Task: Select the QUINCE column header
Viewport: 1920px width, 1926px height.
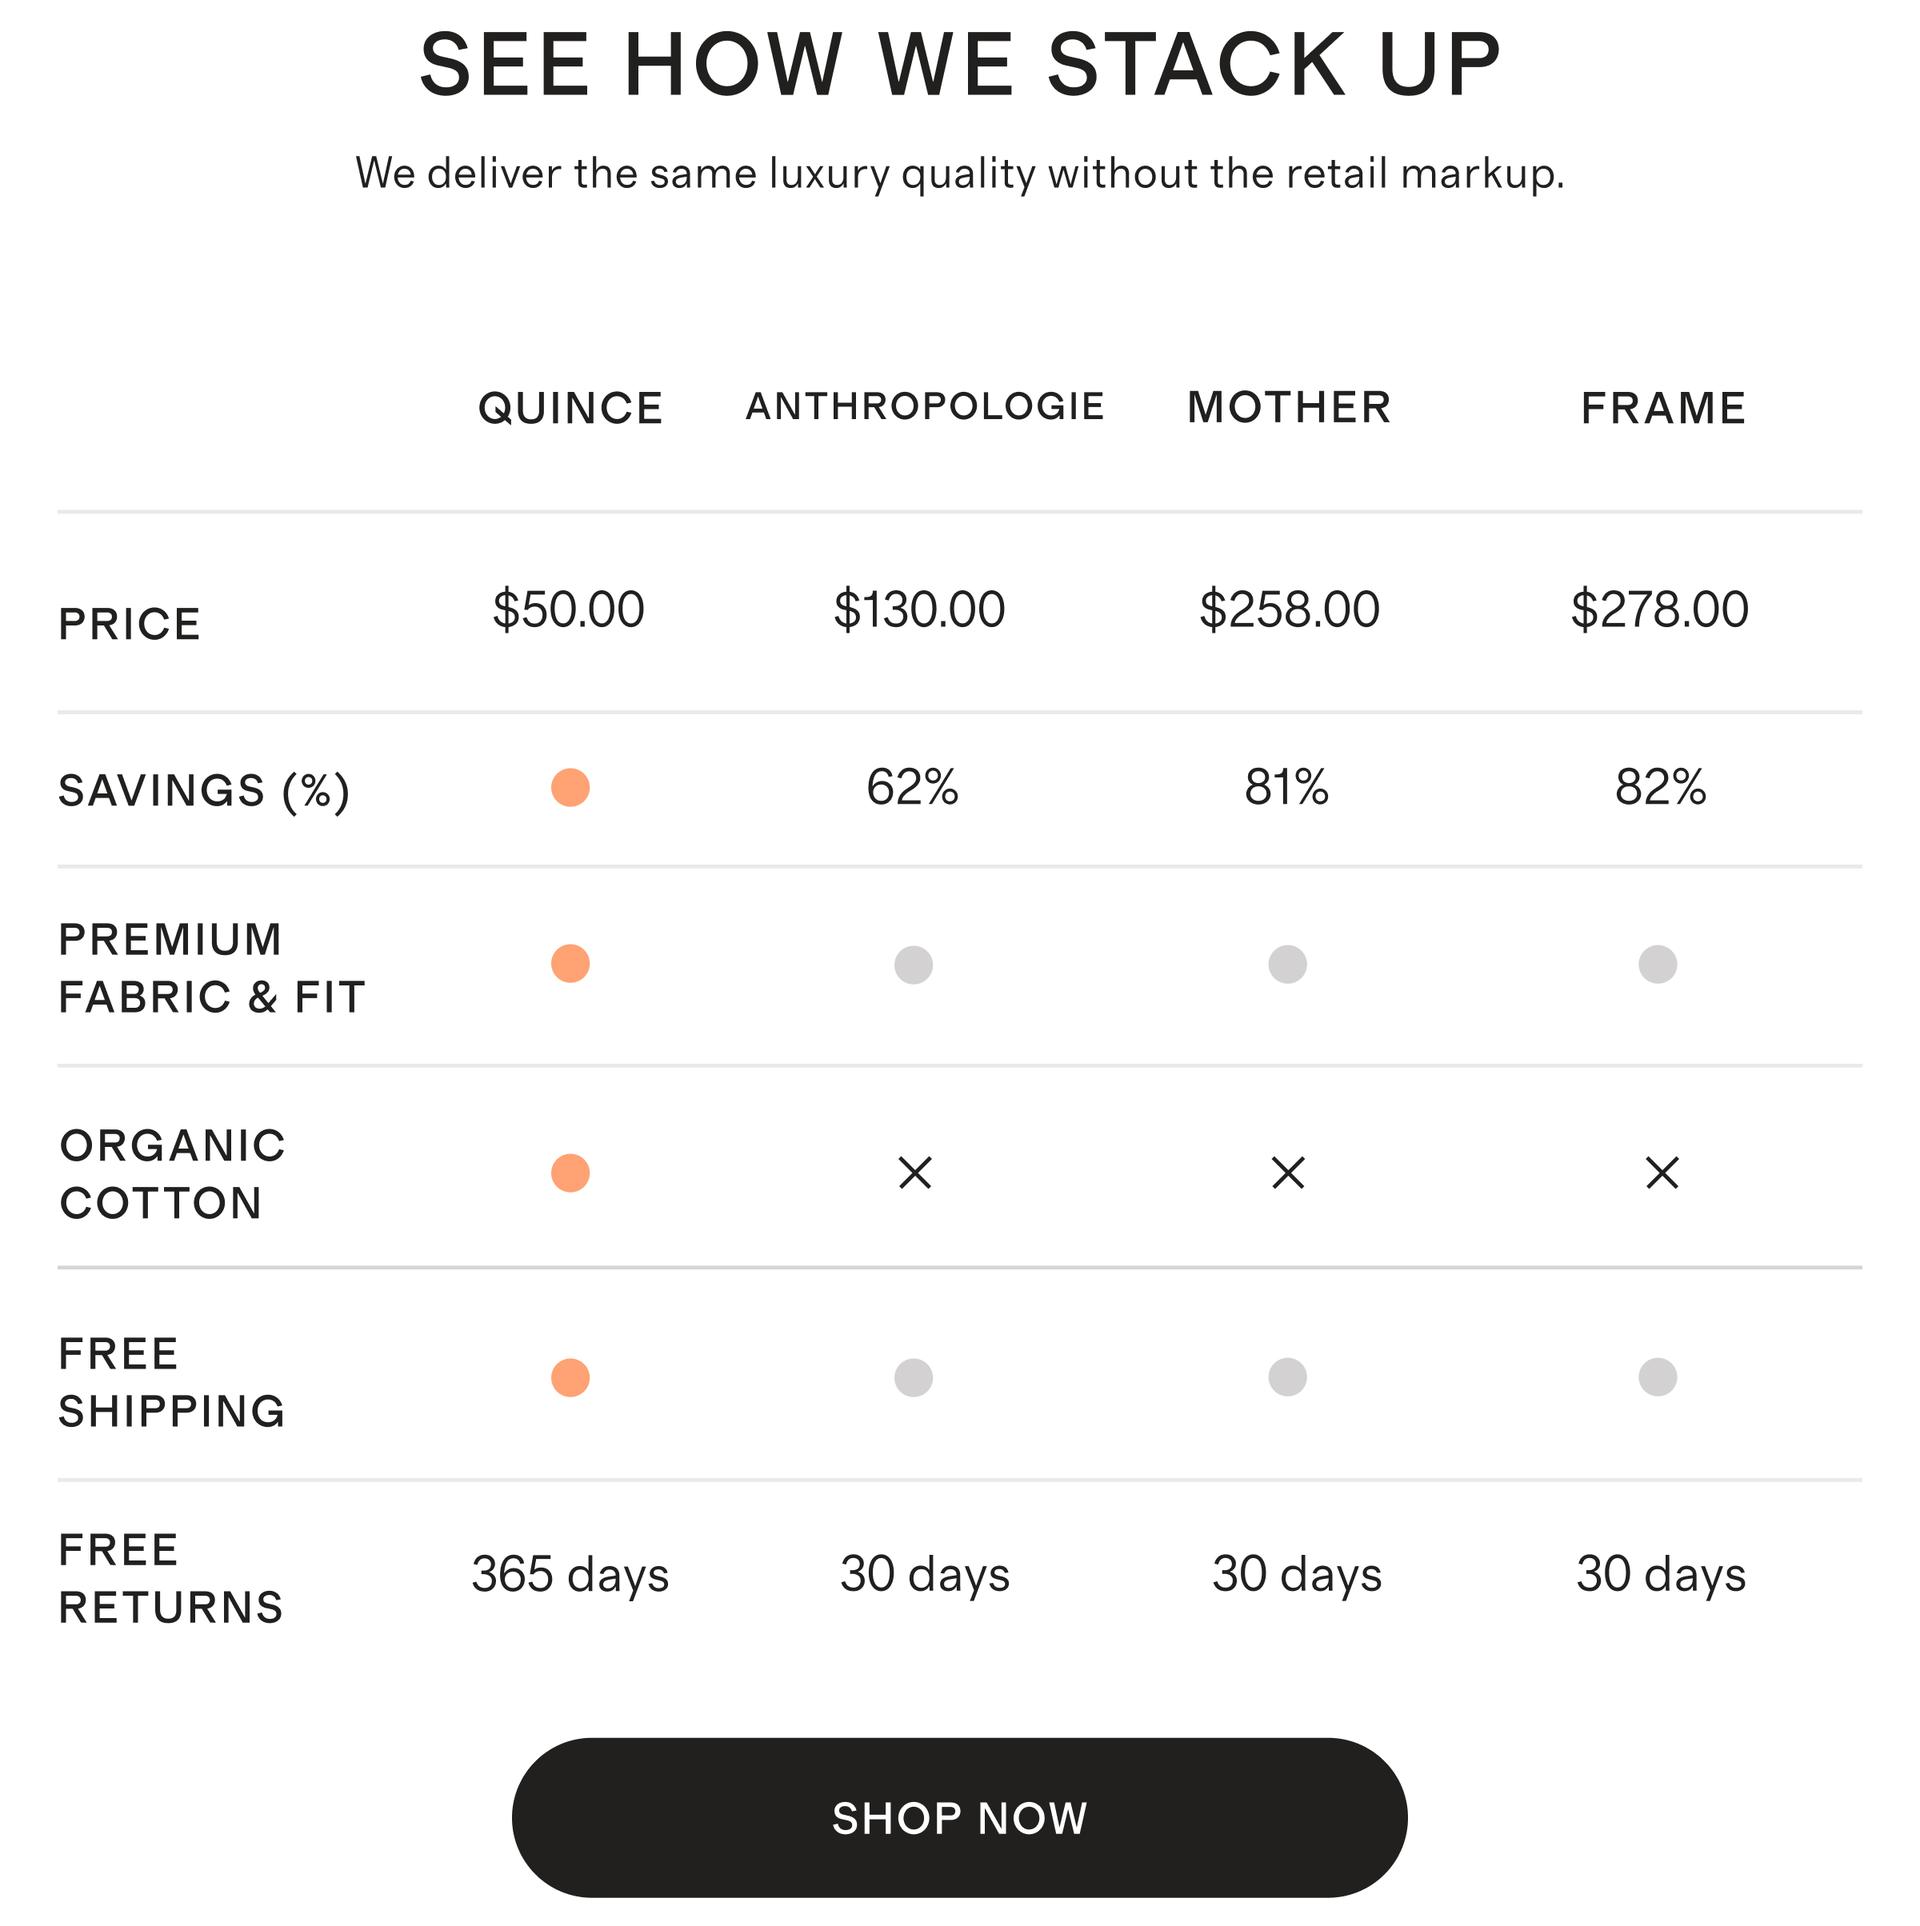Action: 571,409
